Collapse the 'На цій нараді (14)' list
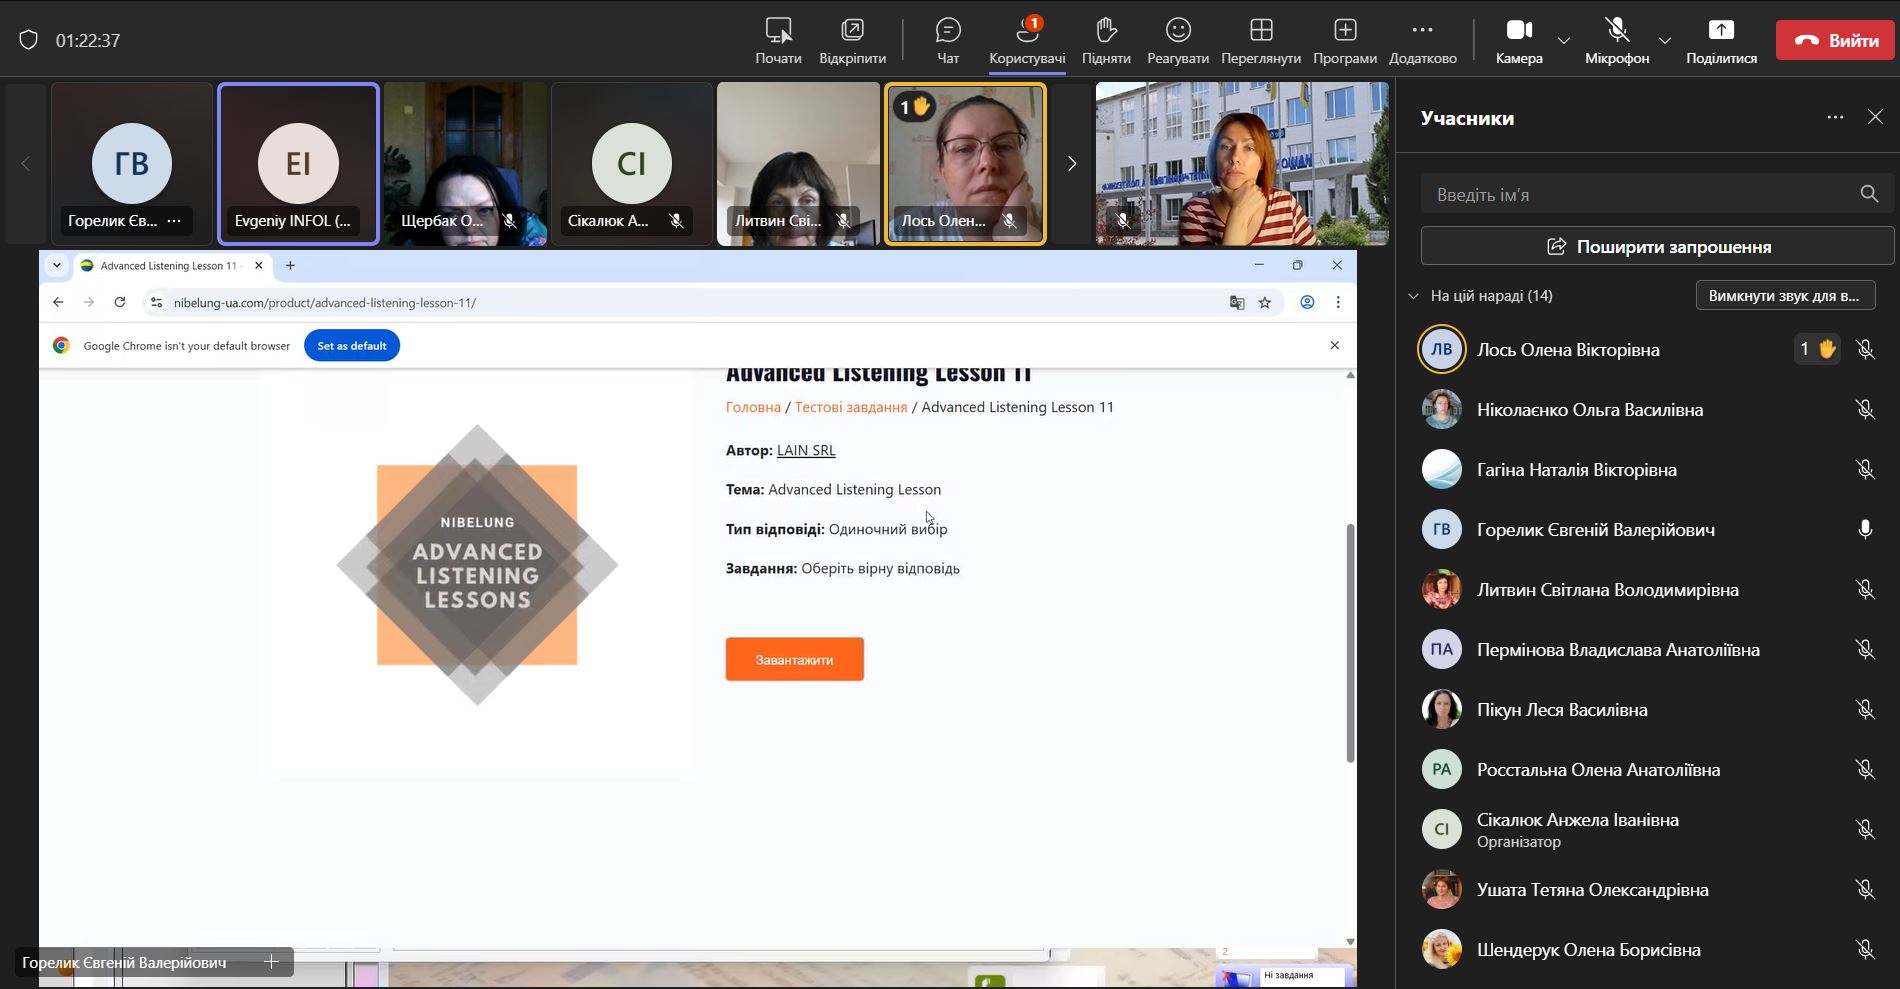Screen dimensions: 1900x989 click(x=1413, y=296)
